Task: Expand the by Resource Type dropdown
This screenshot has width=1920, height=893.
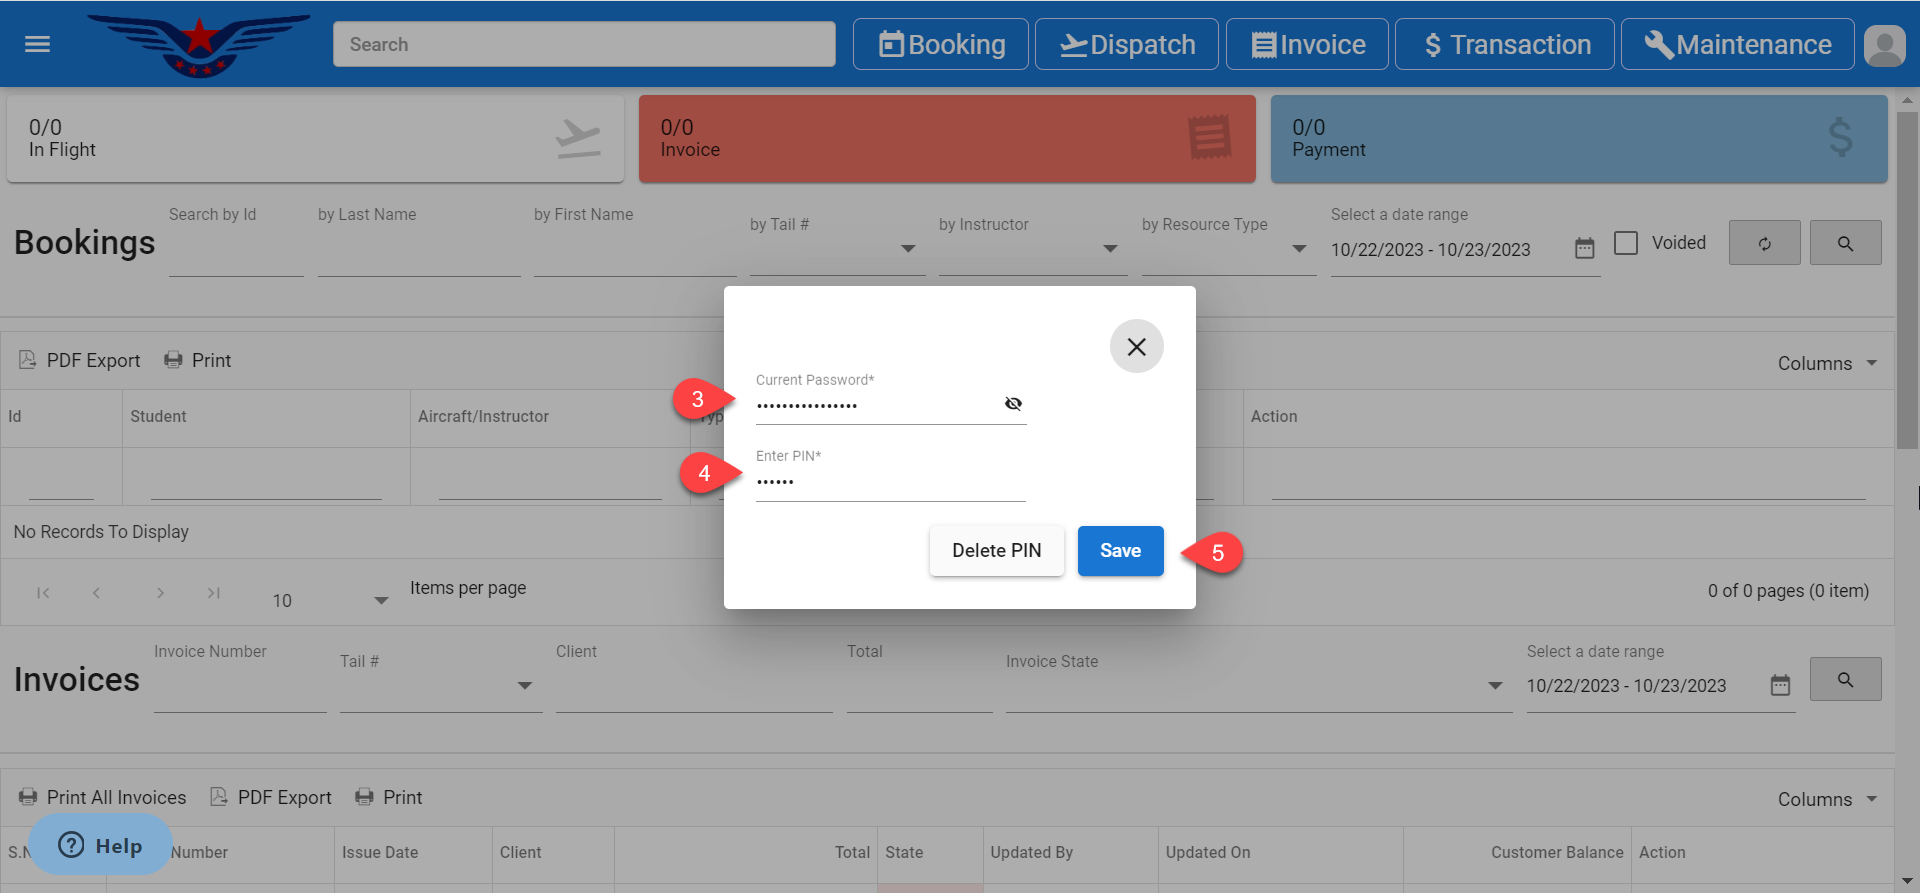Action: click(x=1298, y=249)
